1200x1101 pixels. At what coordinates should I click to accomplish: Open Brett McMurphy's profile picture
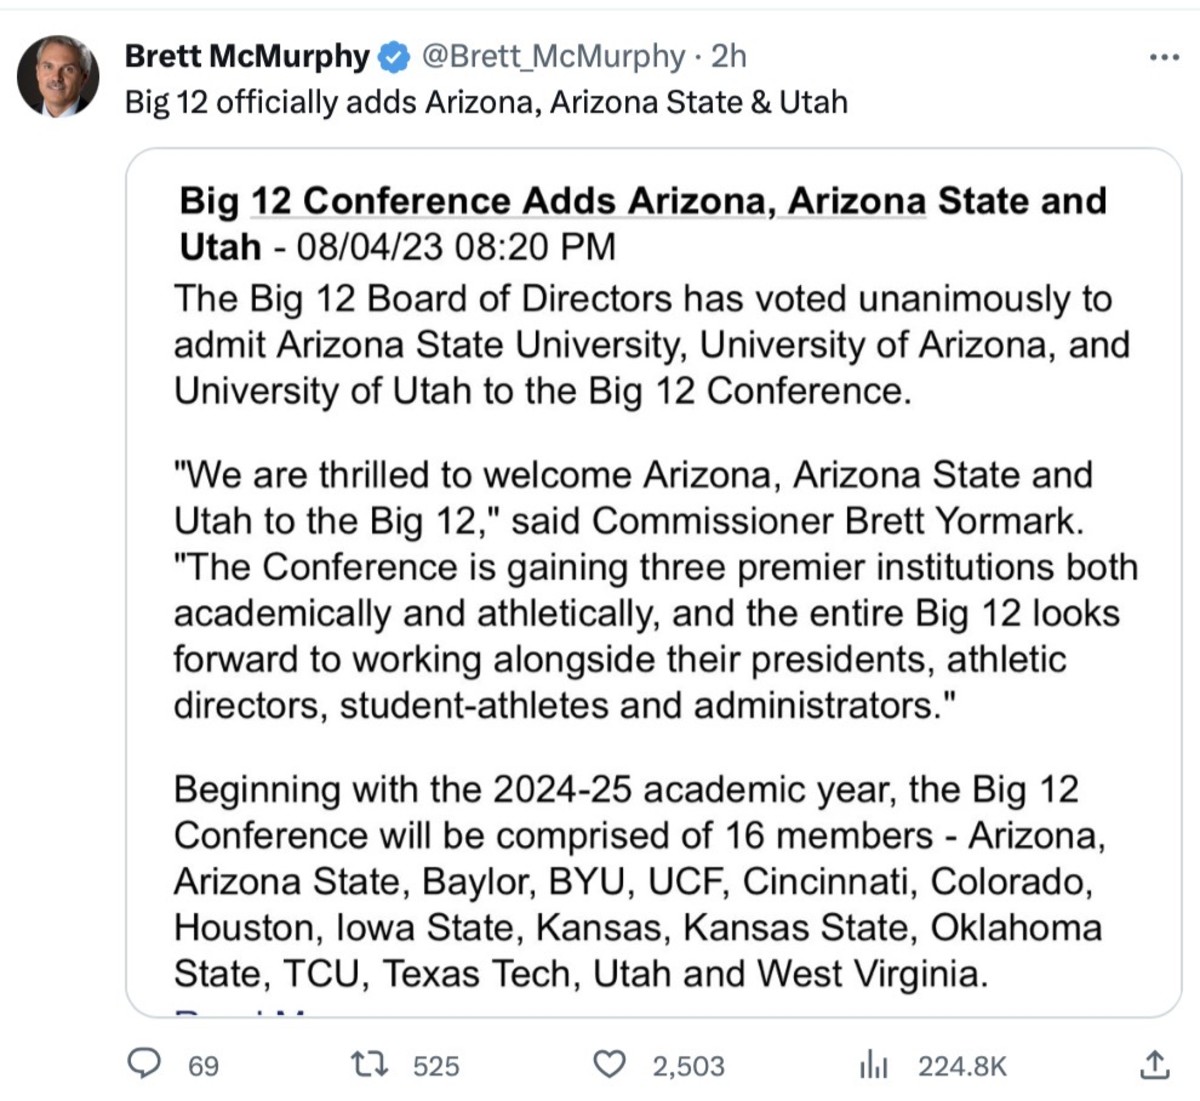[58, 76]
